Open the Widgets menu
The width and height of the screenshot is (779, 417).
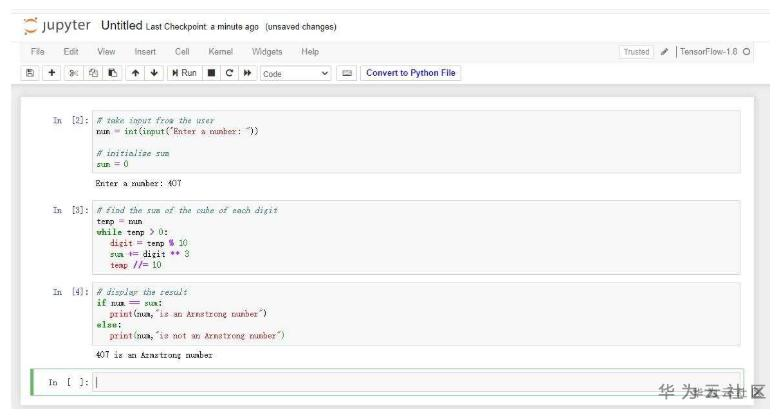[267, 51]
